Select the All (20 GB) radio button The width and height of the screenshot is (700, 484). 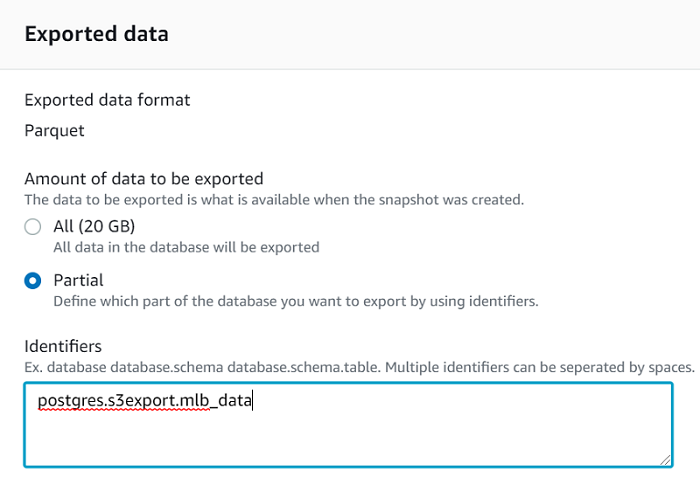[x=33, y=227]
